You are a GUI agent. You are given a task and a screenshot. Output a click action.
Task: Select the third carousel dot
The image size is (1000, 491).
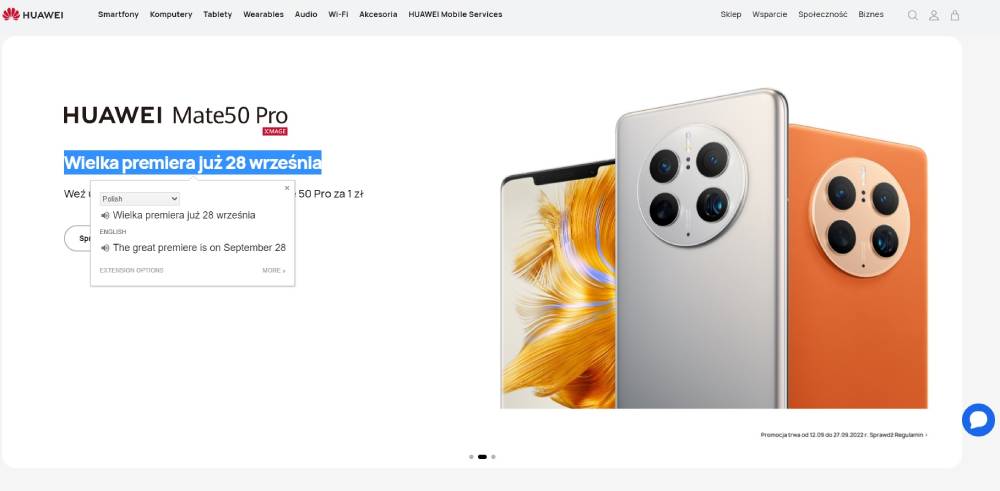tap(493, 457)
